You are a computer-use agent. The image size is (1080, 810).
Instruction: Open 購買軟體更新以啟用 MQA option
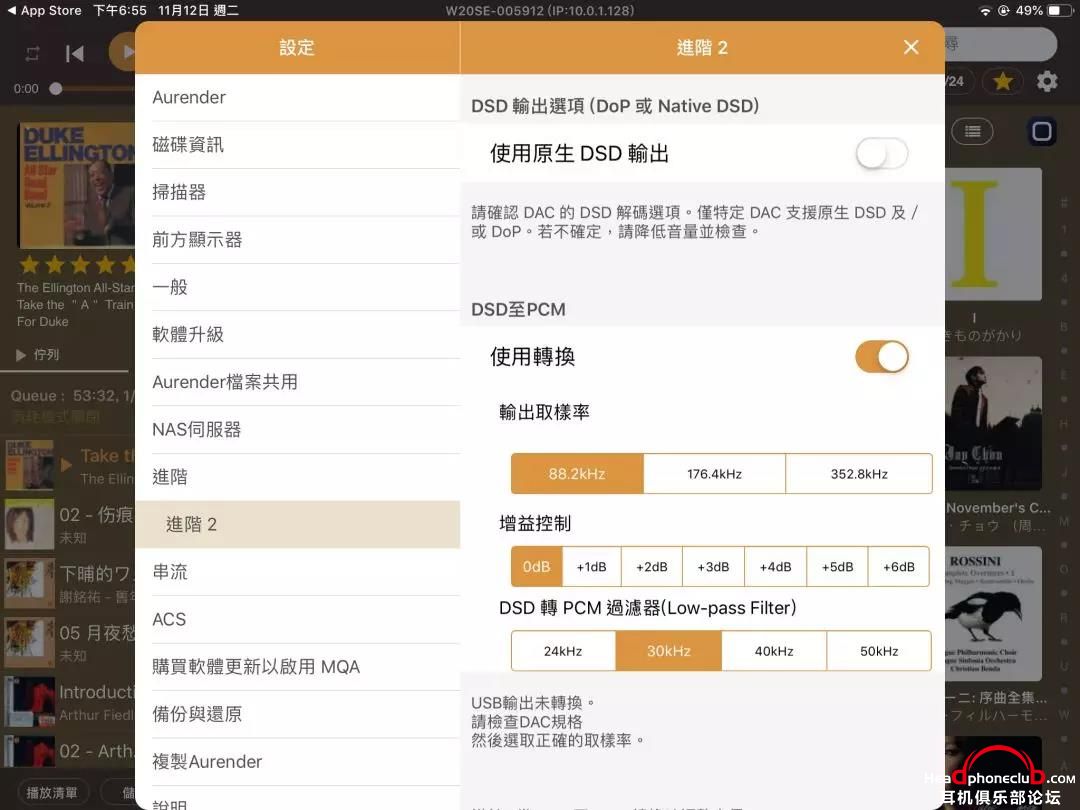(298, 667)
